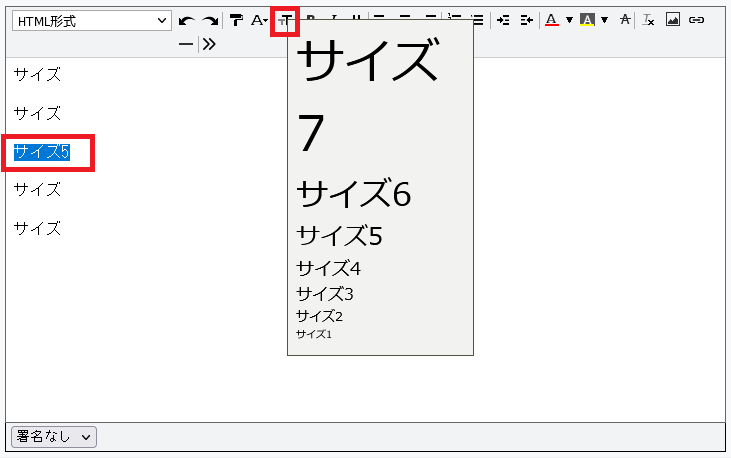Click the Redo arrow icon
This screenshot has width=731, height=458.
click(x=210, y=21)
